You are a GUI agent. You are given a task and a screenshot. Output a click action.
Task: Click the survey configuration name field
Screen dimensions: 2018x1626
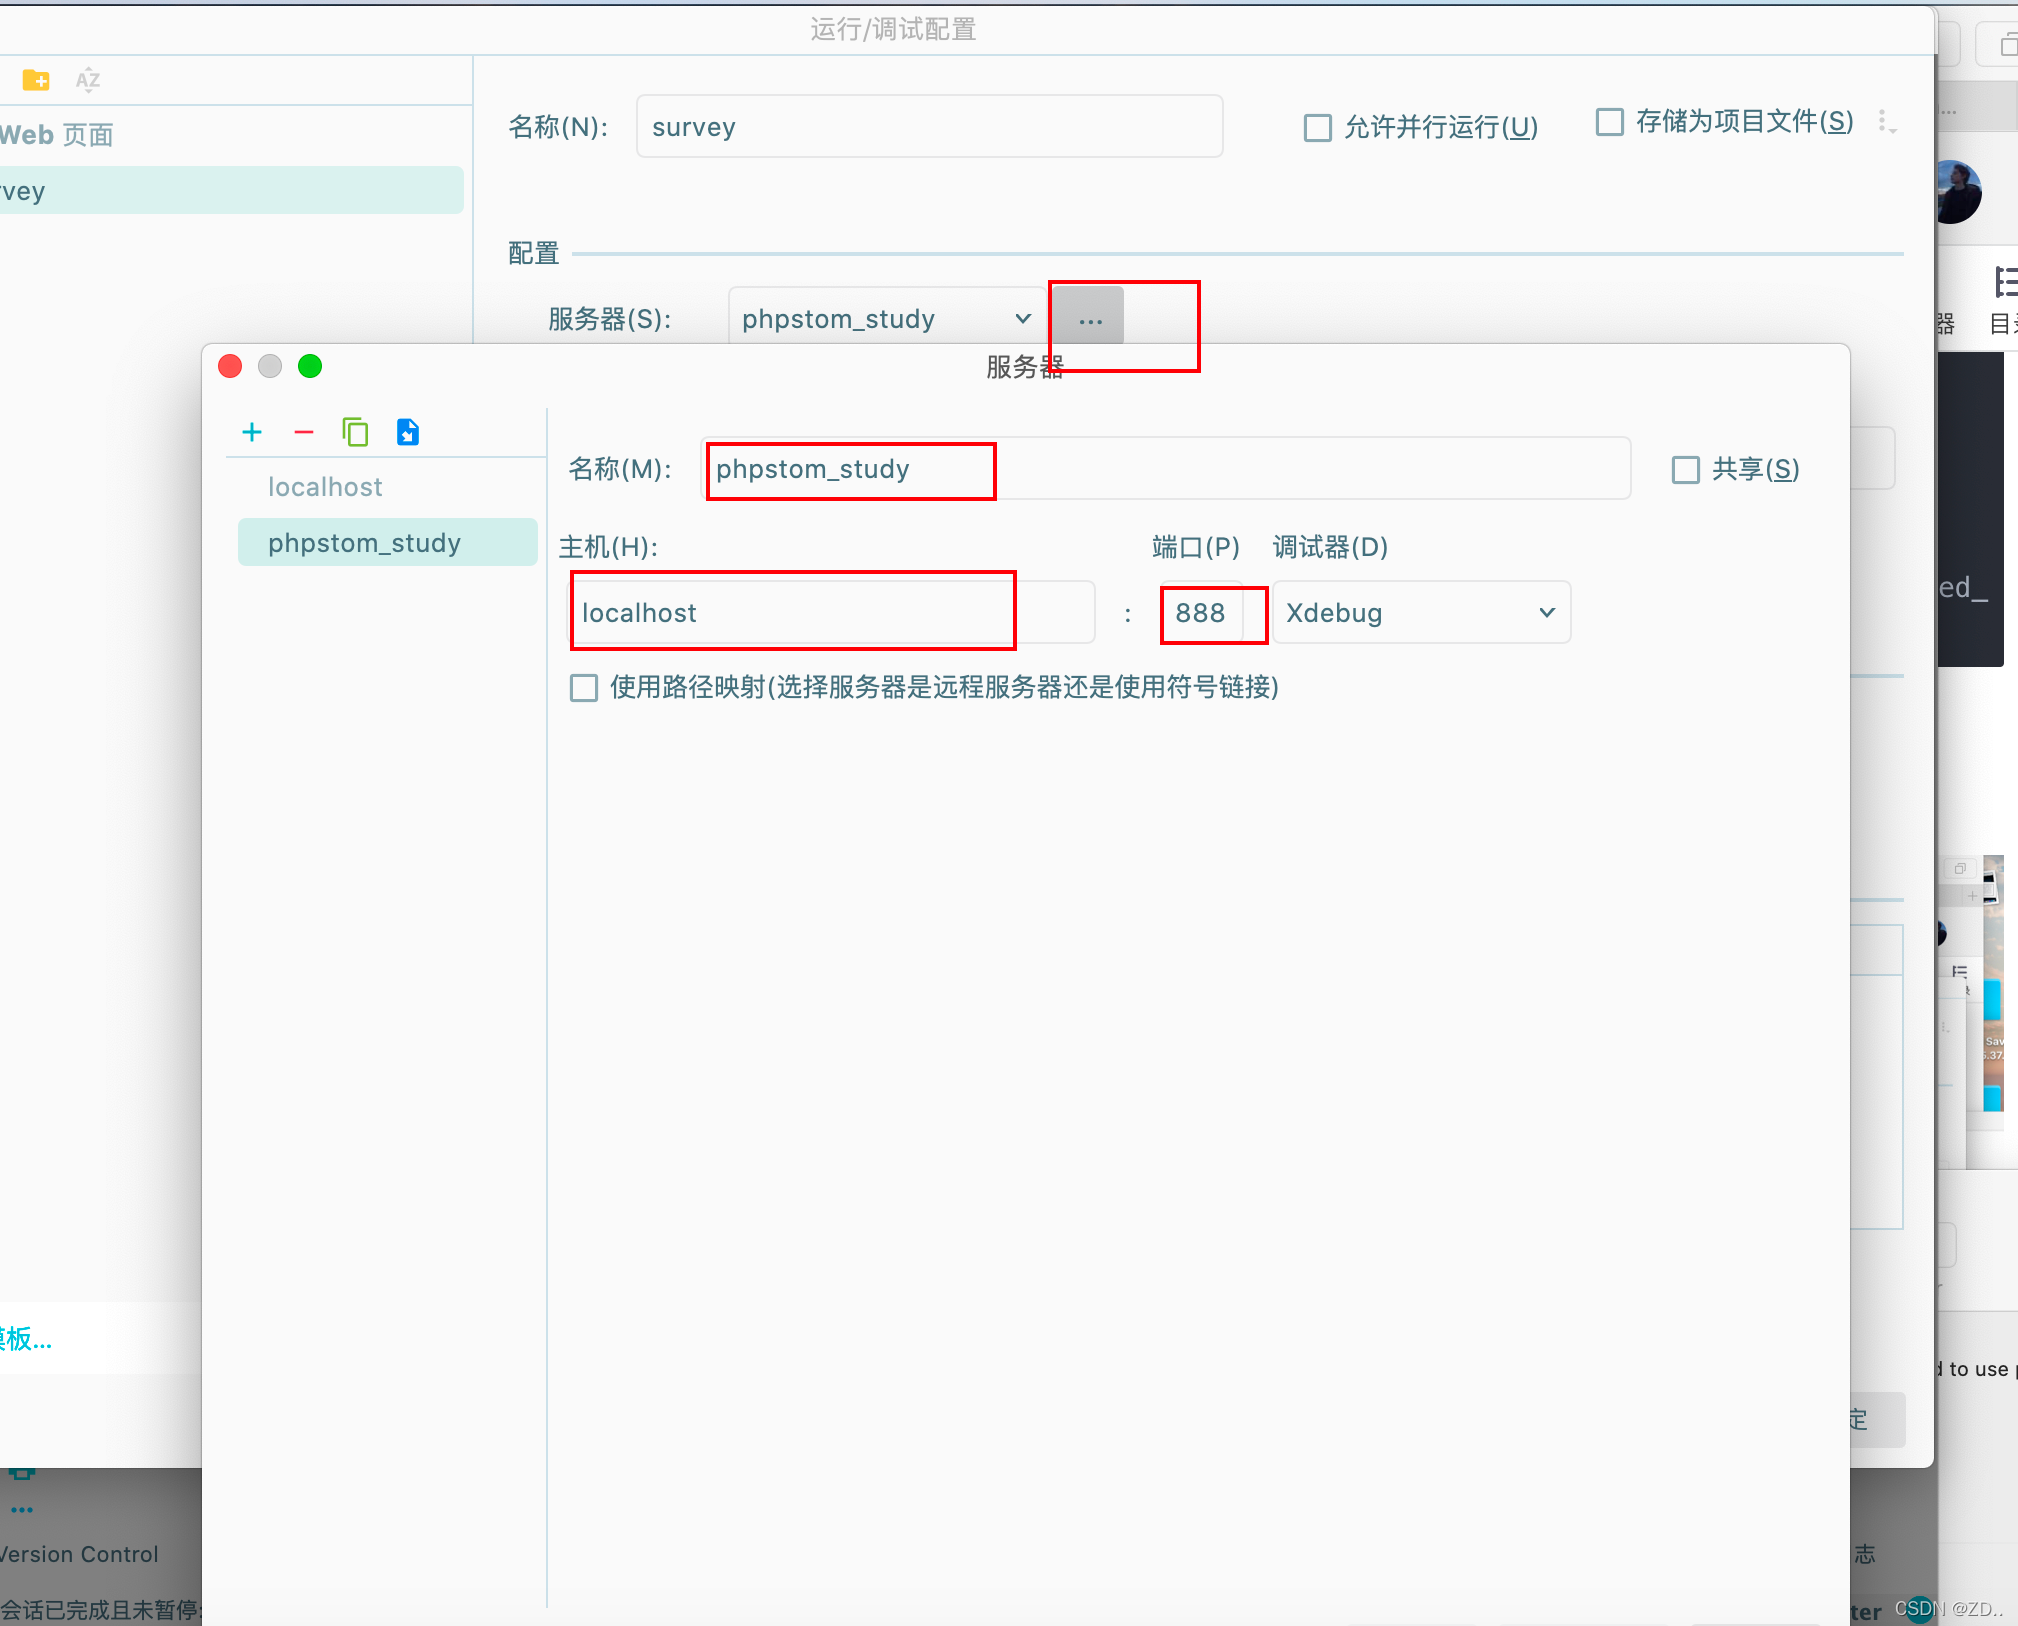point(929,127)
